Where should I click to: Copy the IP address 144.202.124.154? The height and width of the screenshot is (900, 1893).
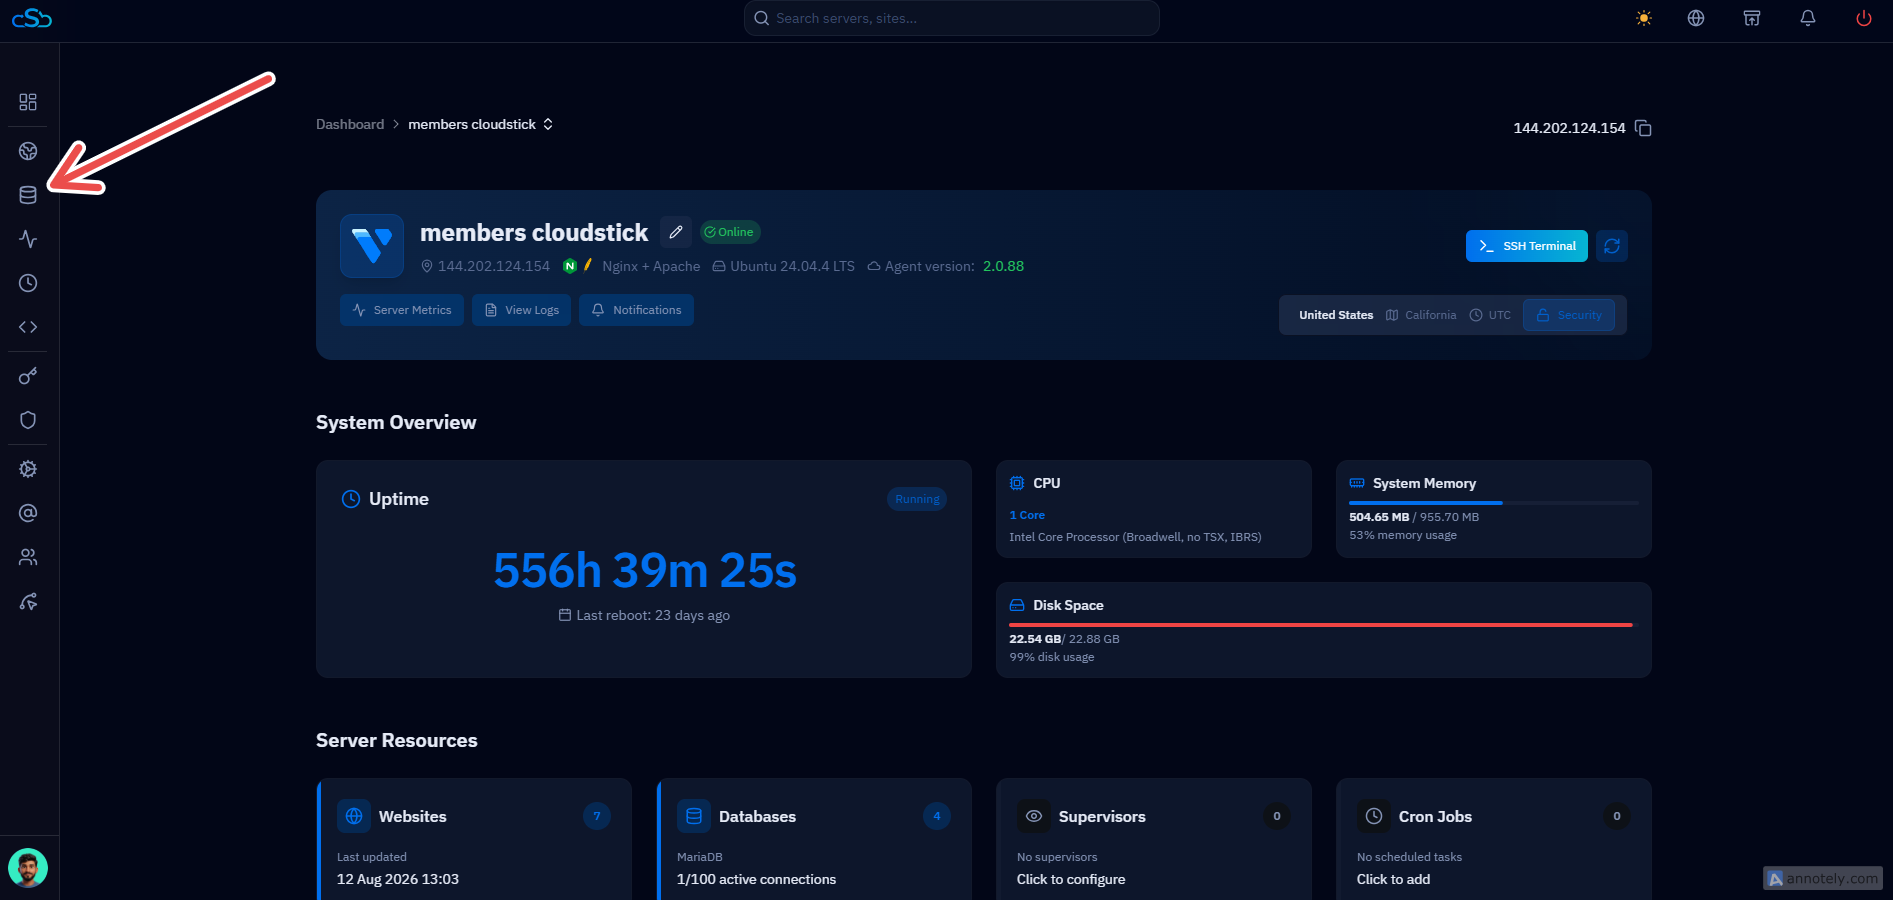(1643, 128)
